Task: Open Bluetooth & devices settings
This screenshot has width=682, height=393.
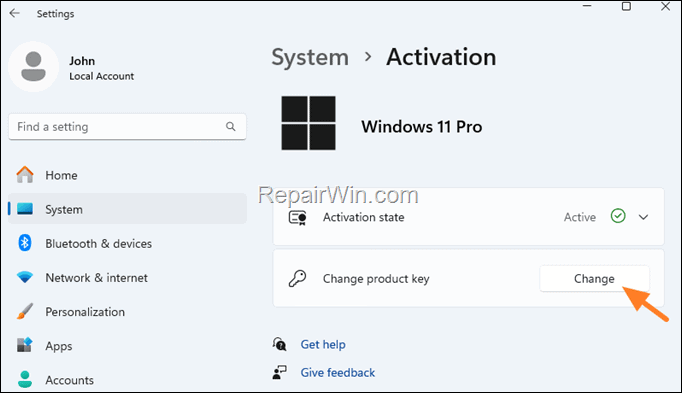Action: pos(127,243)
